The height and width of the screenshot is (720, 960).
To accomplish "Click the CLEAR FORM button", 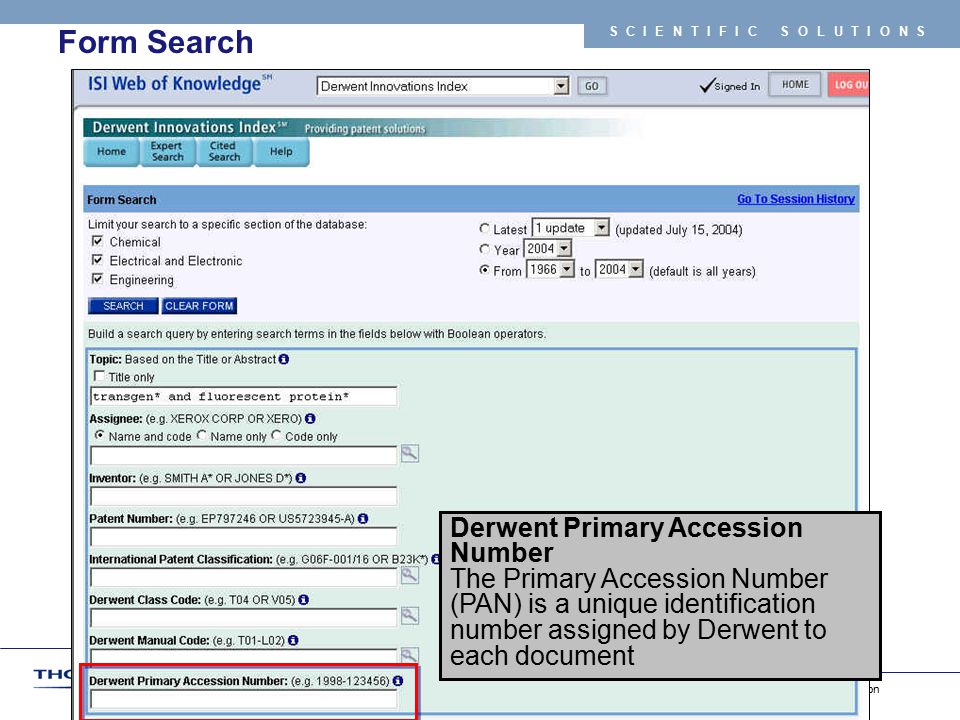I will pyautogui.click(x=199, y=306).
